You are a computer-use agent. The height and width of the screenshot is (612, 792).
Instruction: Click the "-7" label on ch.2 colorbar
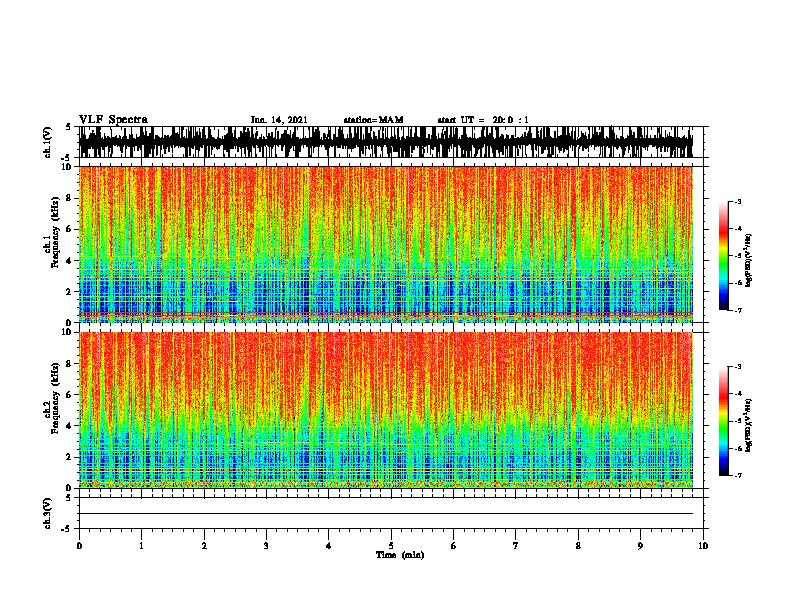(738, 476)
